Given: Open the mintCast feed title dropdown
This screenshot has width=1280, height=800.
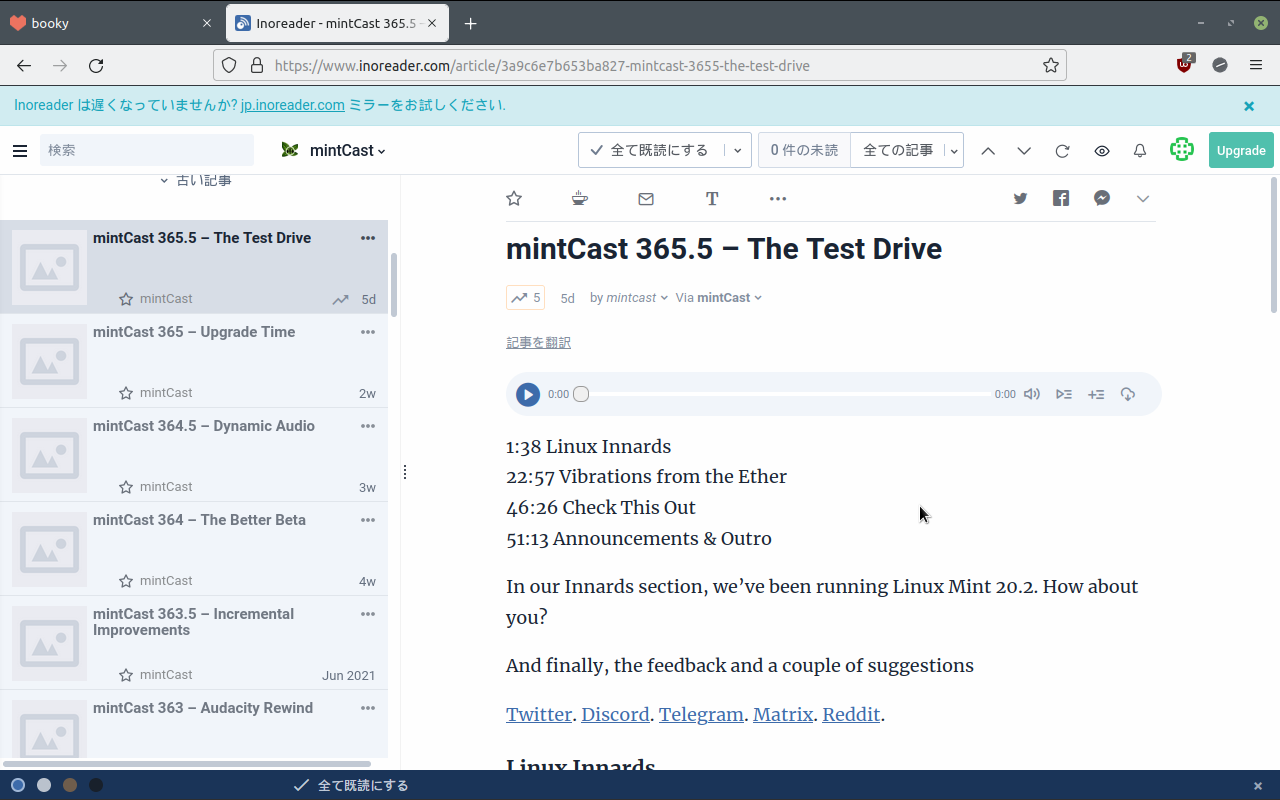Looking at the screenshot, I should pyautogui.click(x=348, y=151).
